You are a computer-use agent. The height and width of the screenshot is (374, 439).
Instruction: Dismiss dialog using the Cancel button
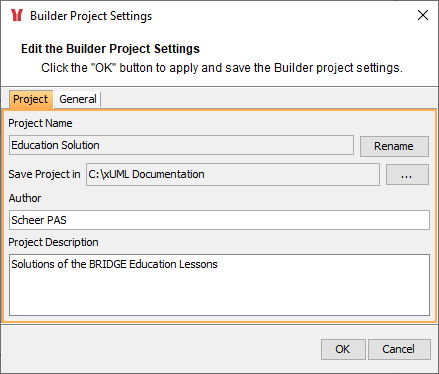(399, 349)
